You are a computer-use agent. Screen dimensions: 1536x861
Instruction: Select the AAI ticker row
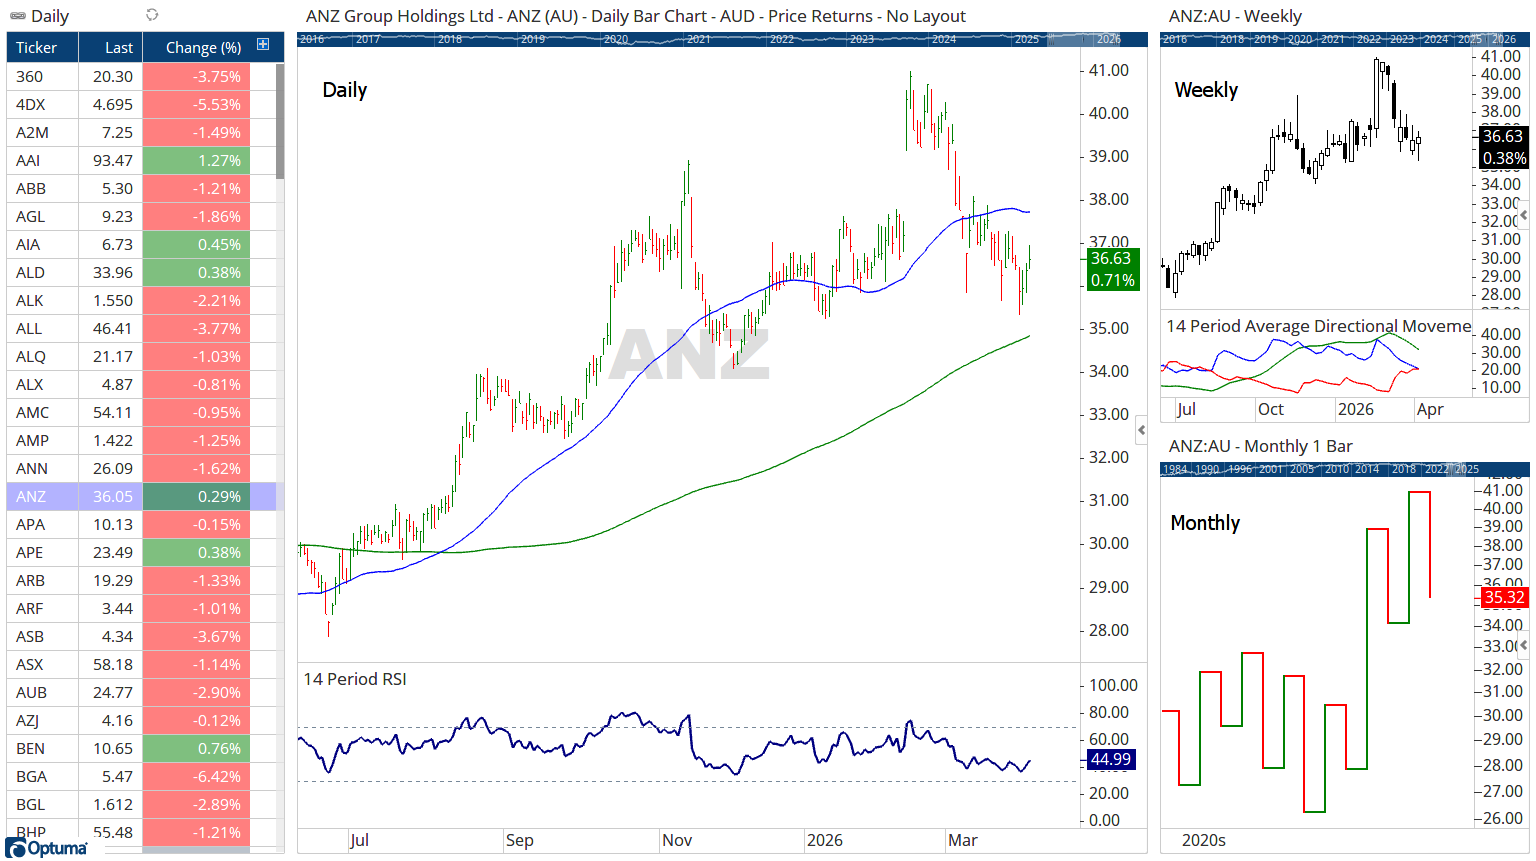pyautogui.click(x=141, y=160)
